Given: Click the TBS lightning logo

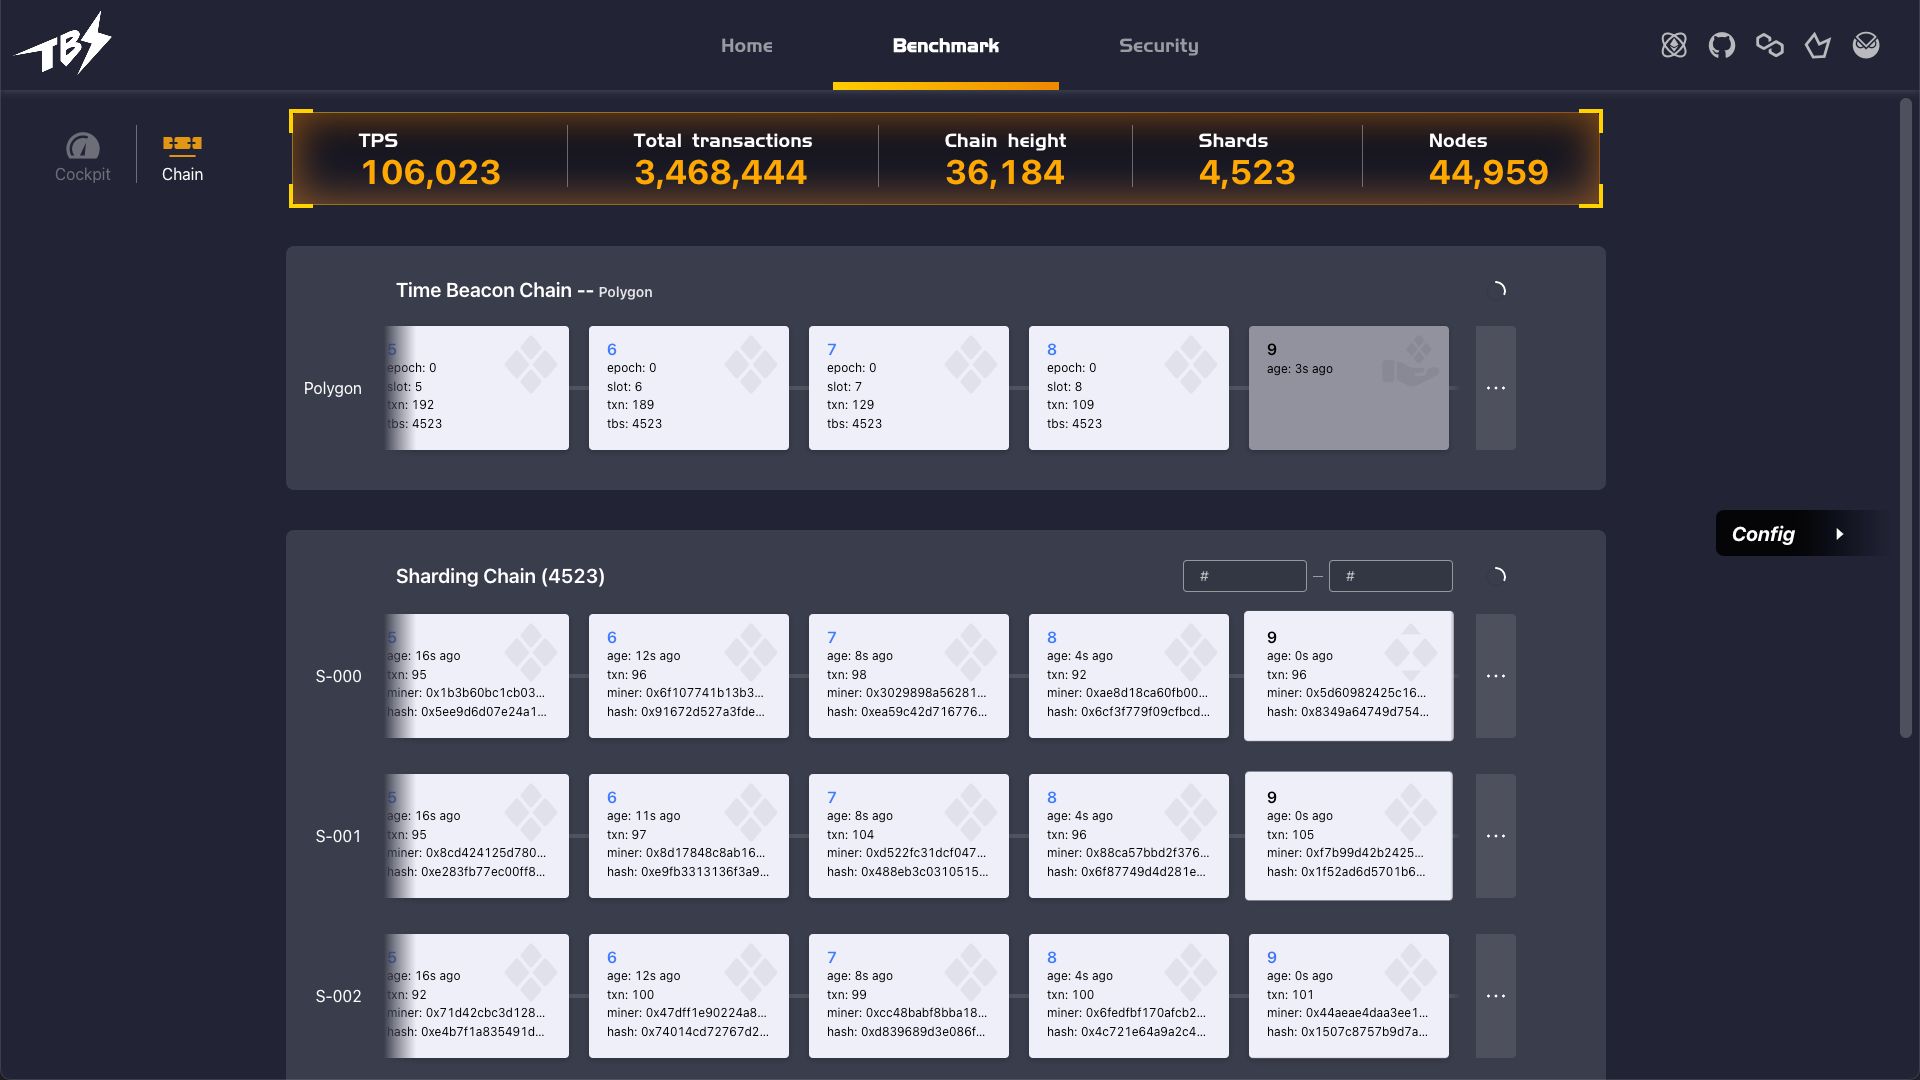Looking at the screenshot, I should click(x=63, y=44).
